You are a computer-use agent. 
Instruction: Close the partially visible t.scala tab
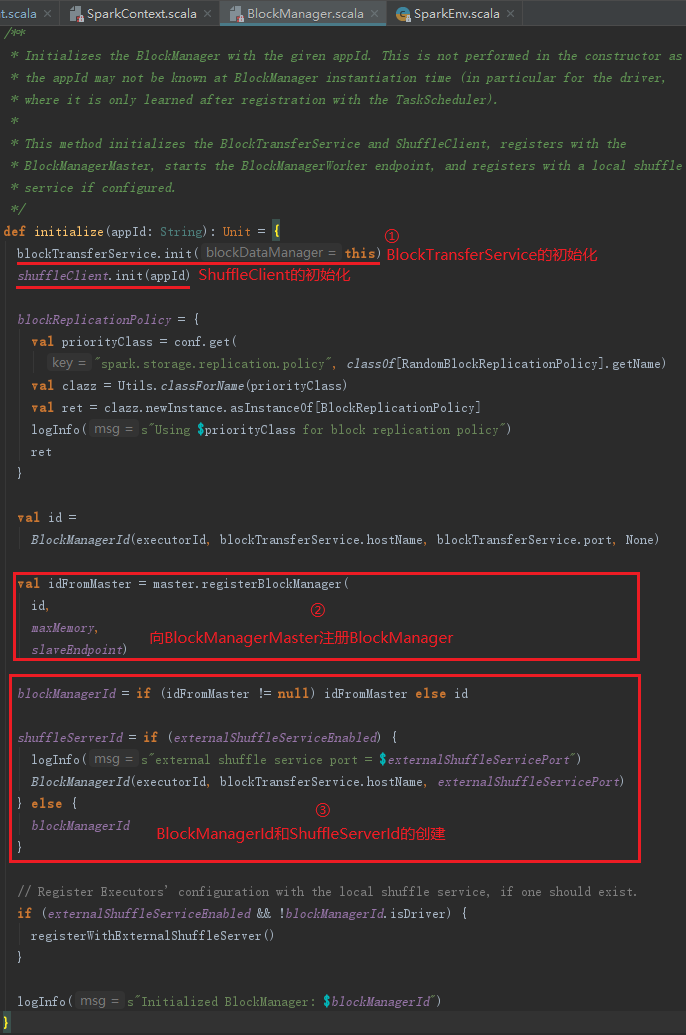pos(48,13)
